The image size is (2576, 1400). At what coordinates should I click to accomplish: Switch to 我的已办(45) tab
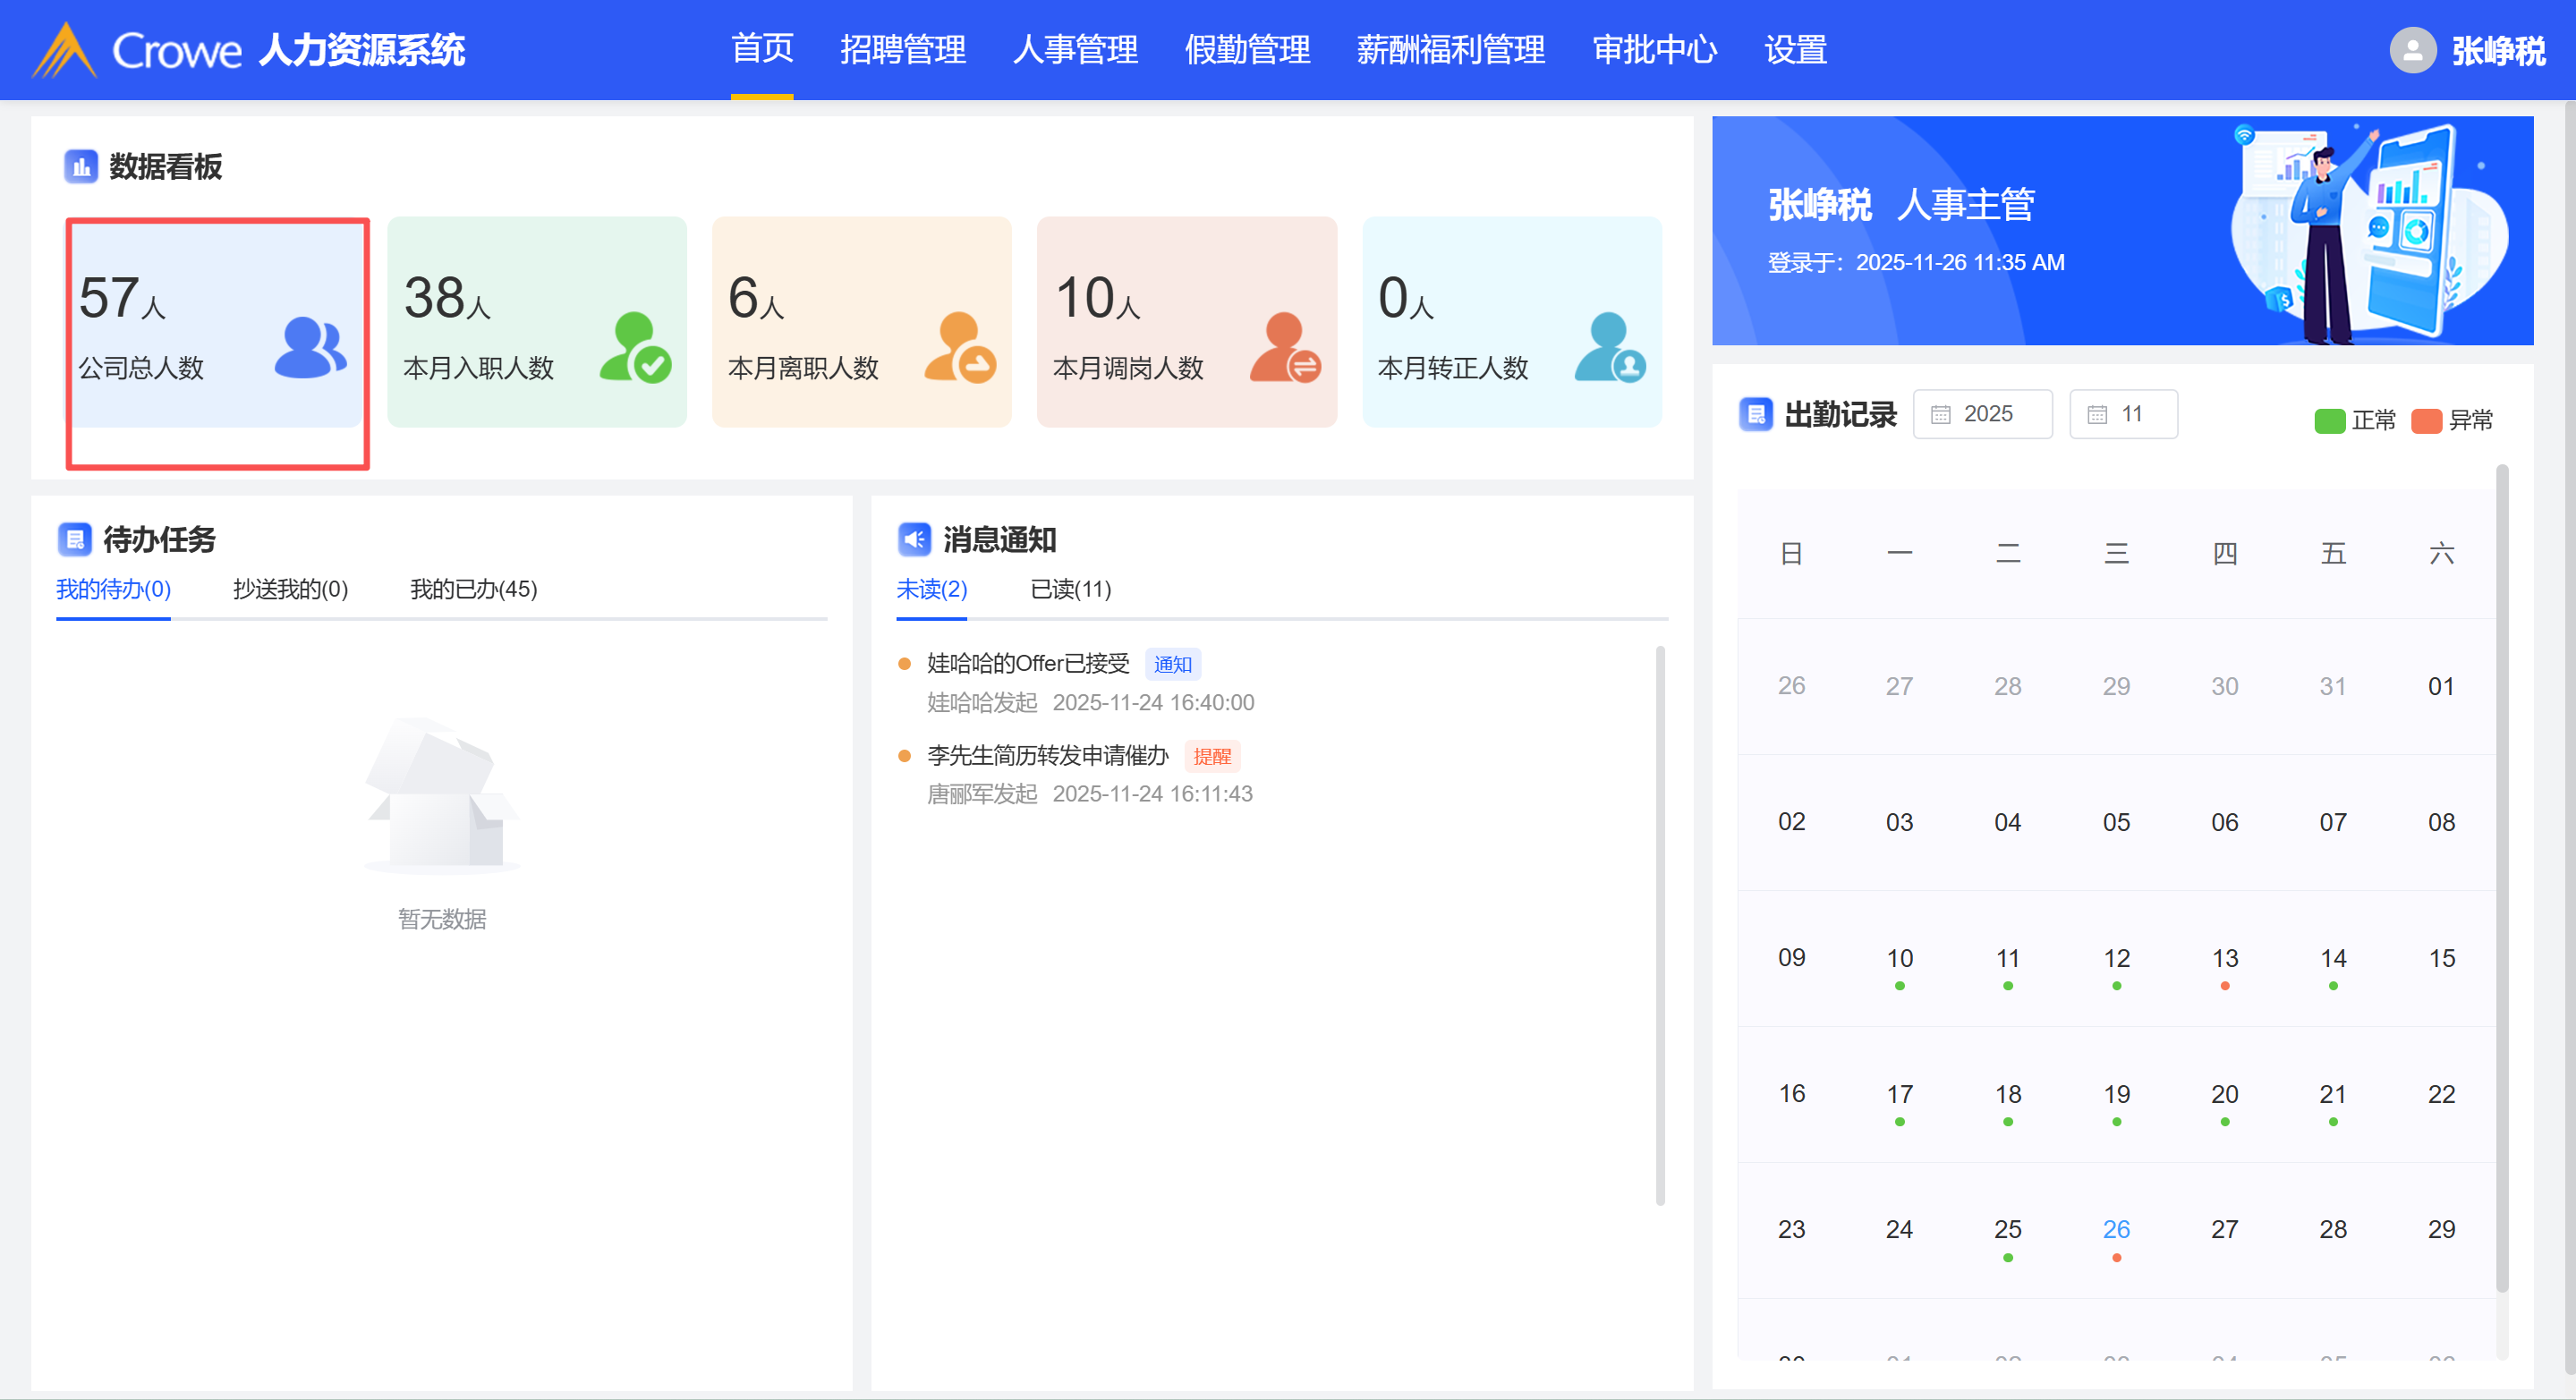point(473,589)
